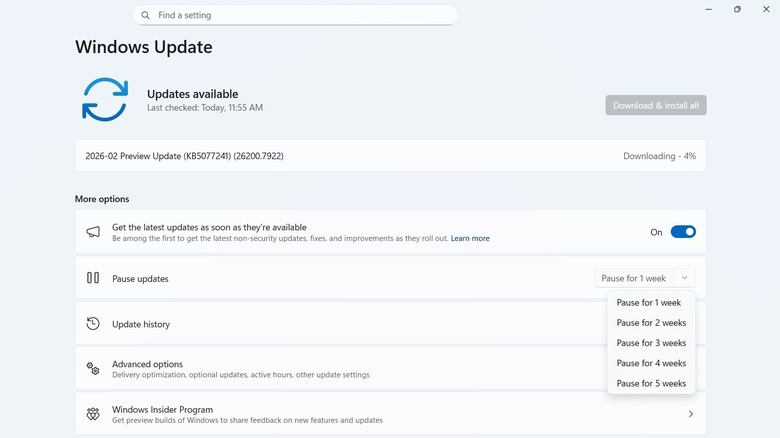Open Advanced options settings
The height and width of the screenshot is (438, 780).
coord(390,369)
